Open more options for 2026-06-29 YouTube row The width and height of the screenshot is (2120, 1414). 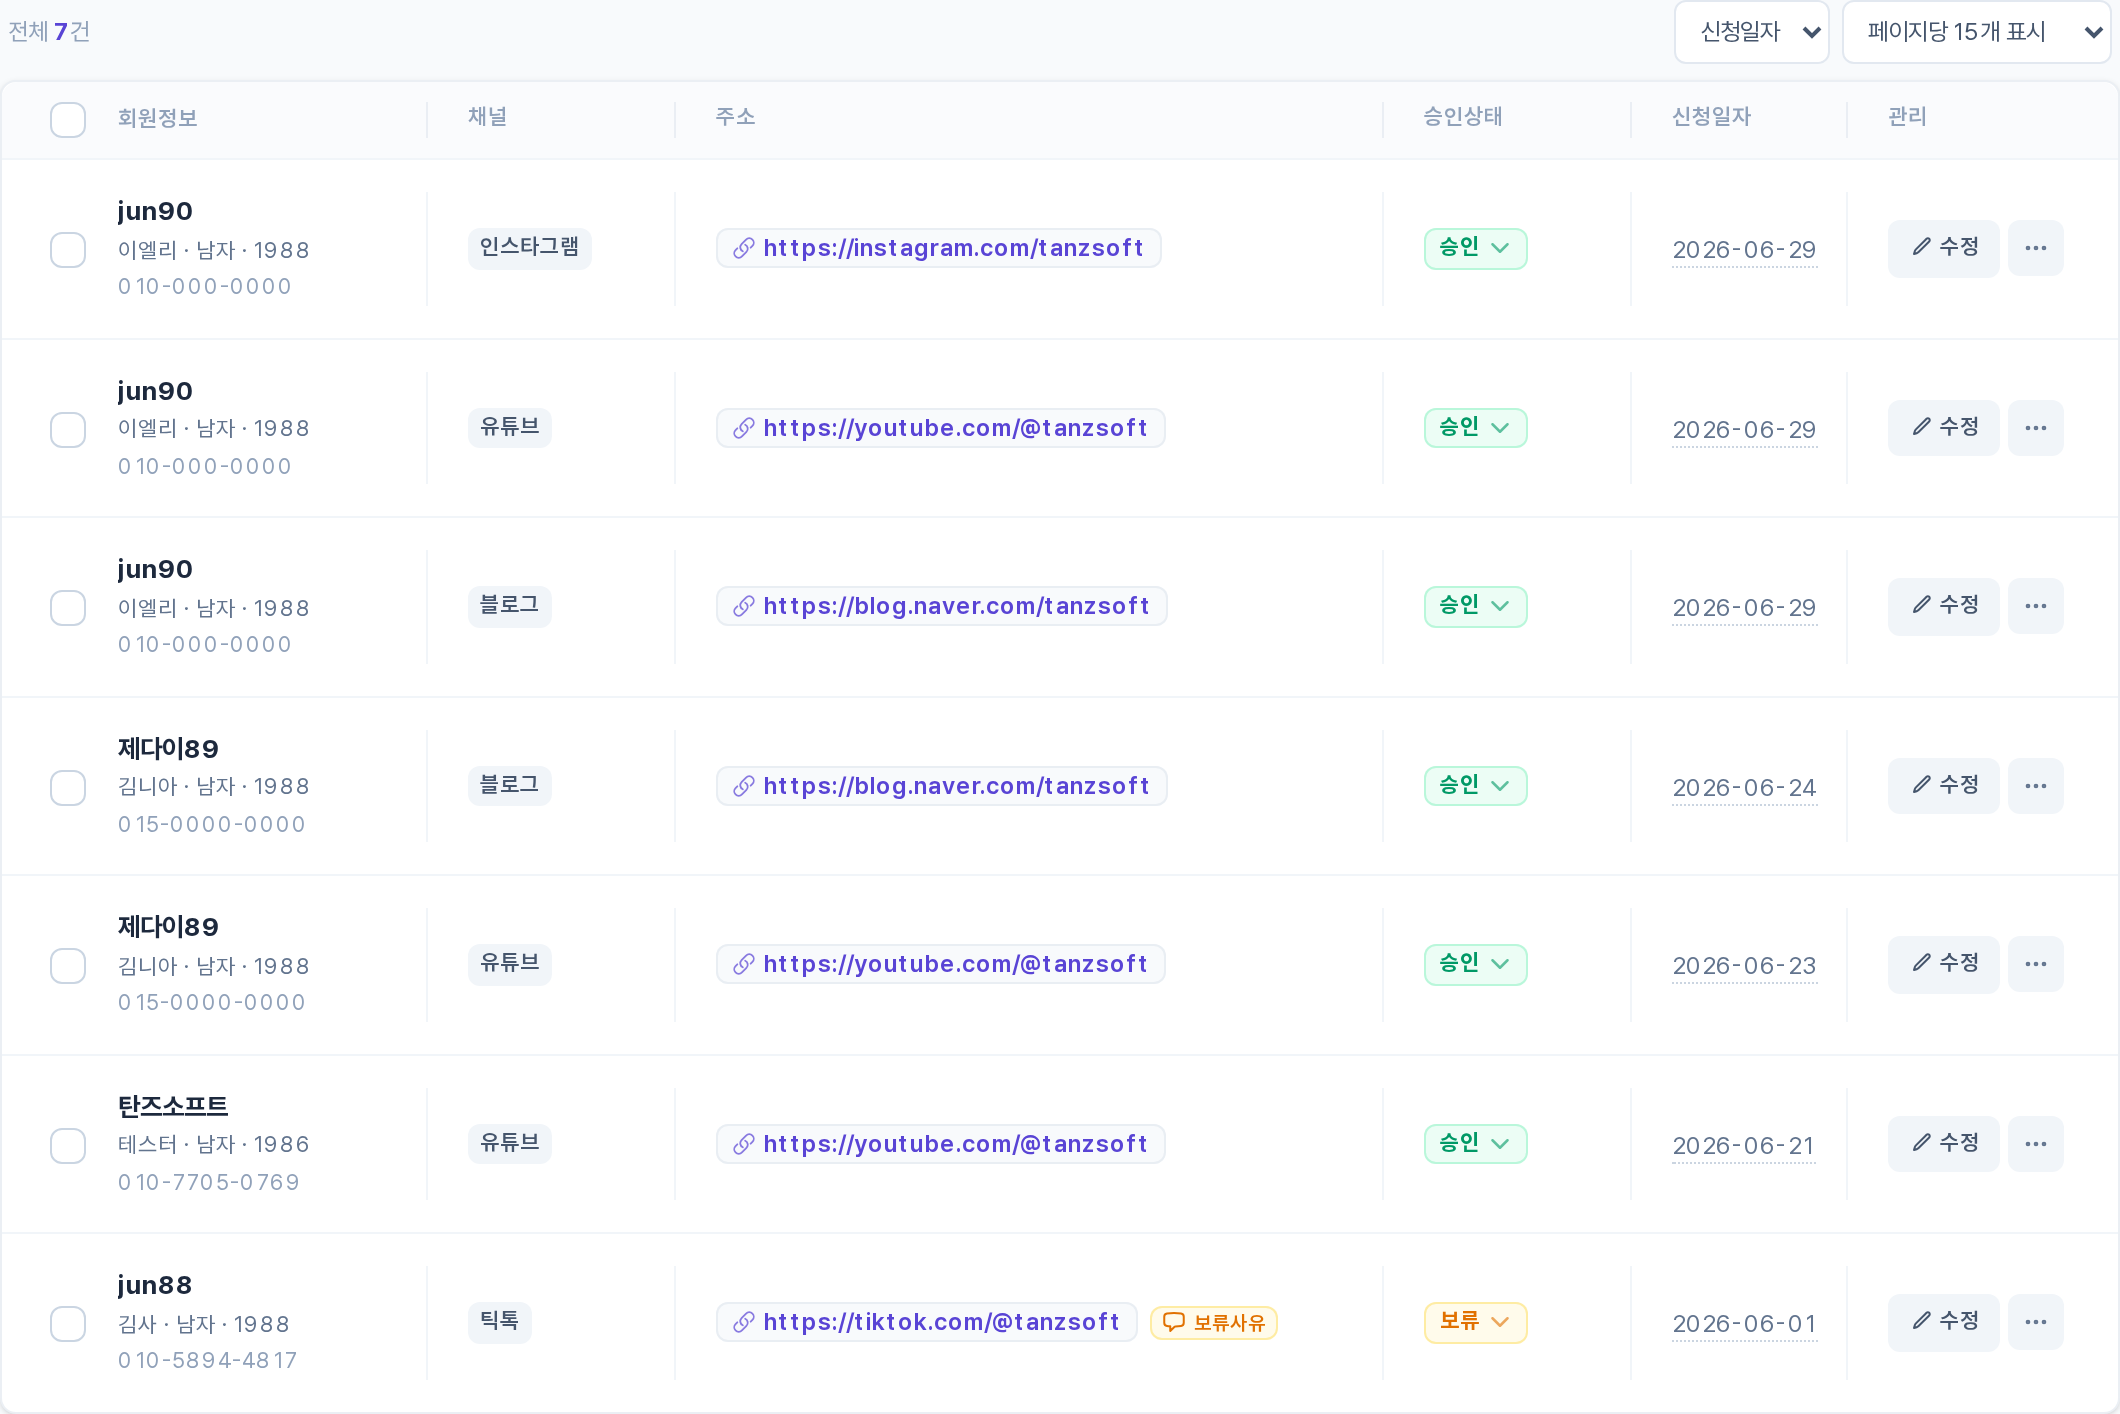(2035, 428)
